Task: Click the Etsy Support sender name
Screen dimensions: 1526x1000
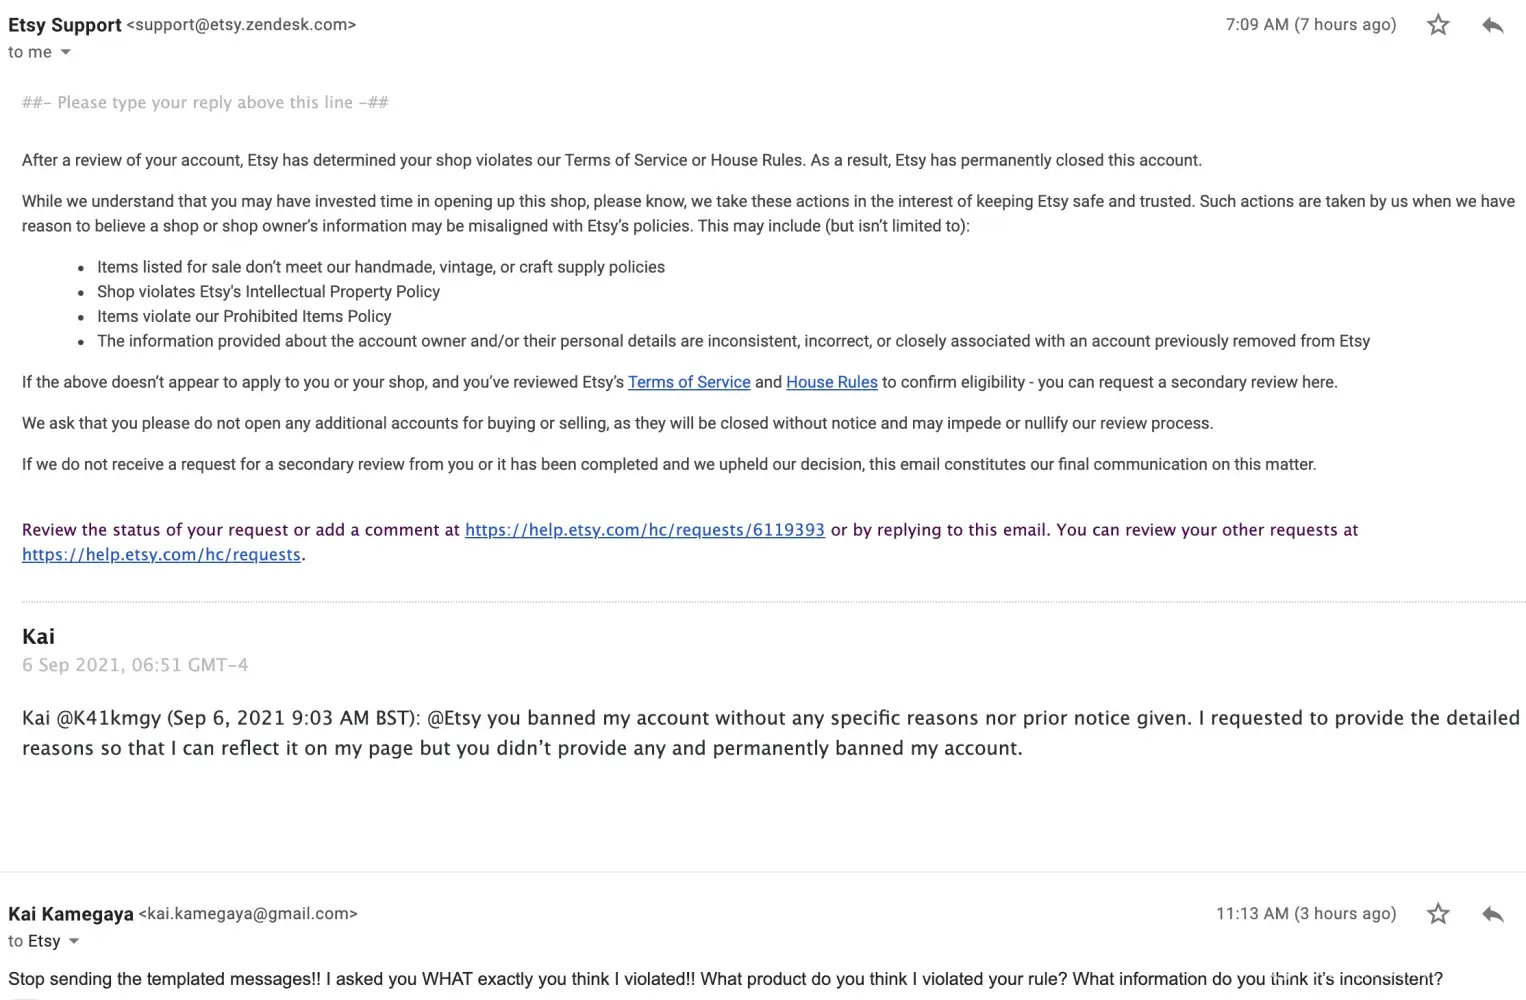Action: [x=64, y=25]
